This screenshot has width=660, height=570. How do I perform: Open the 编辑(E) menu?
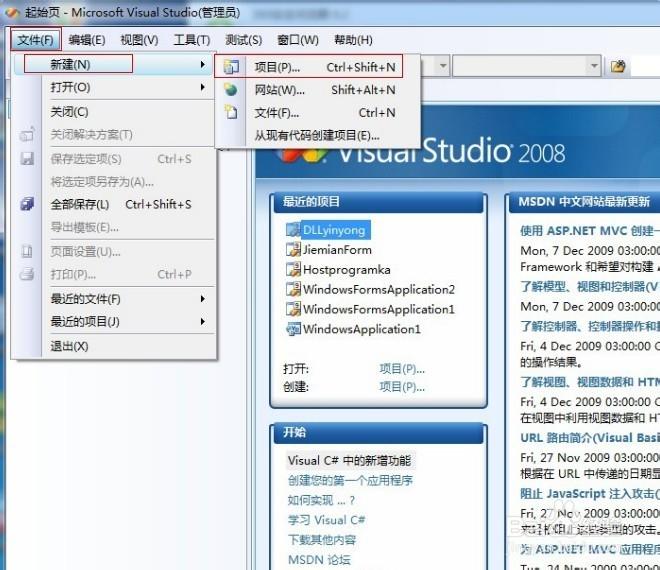(87, 40)
